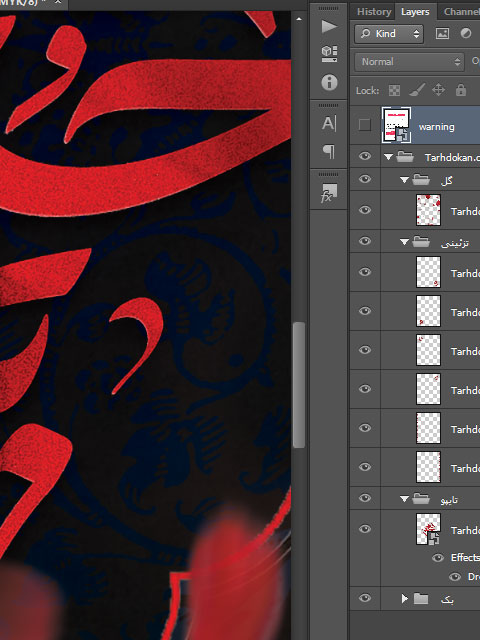
Task: Open the Kind filter dropdown
Action: [389, 33]
